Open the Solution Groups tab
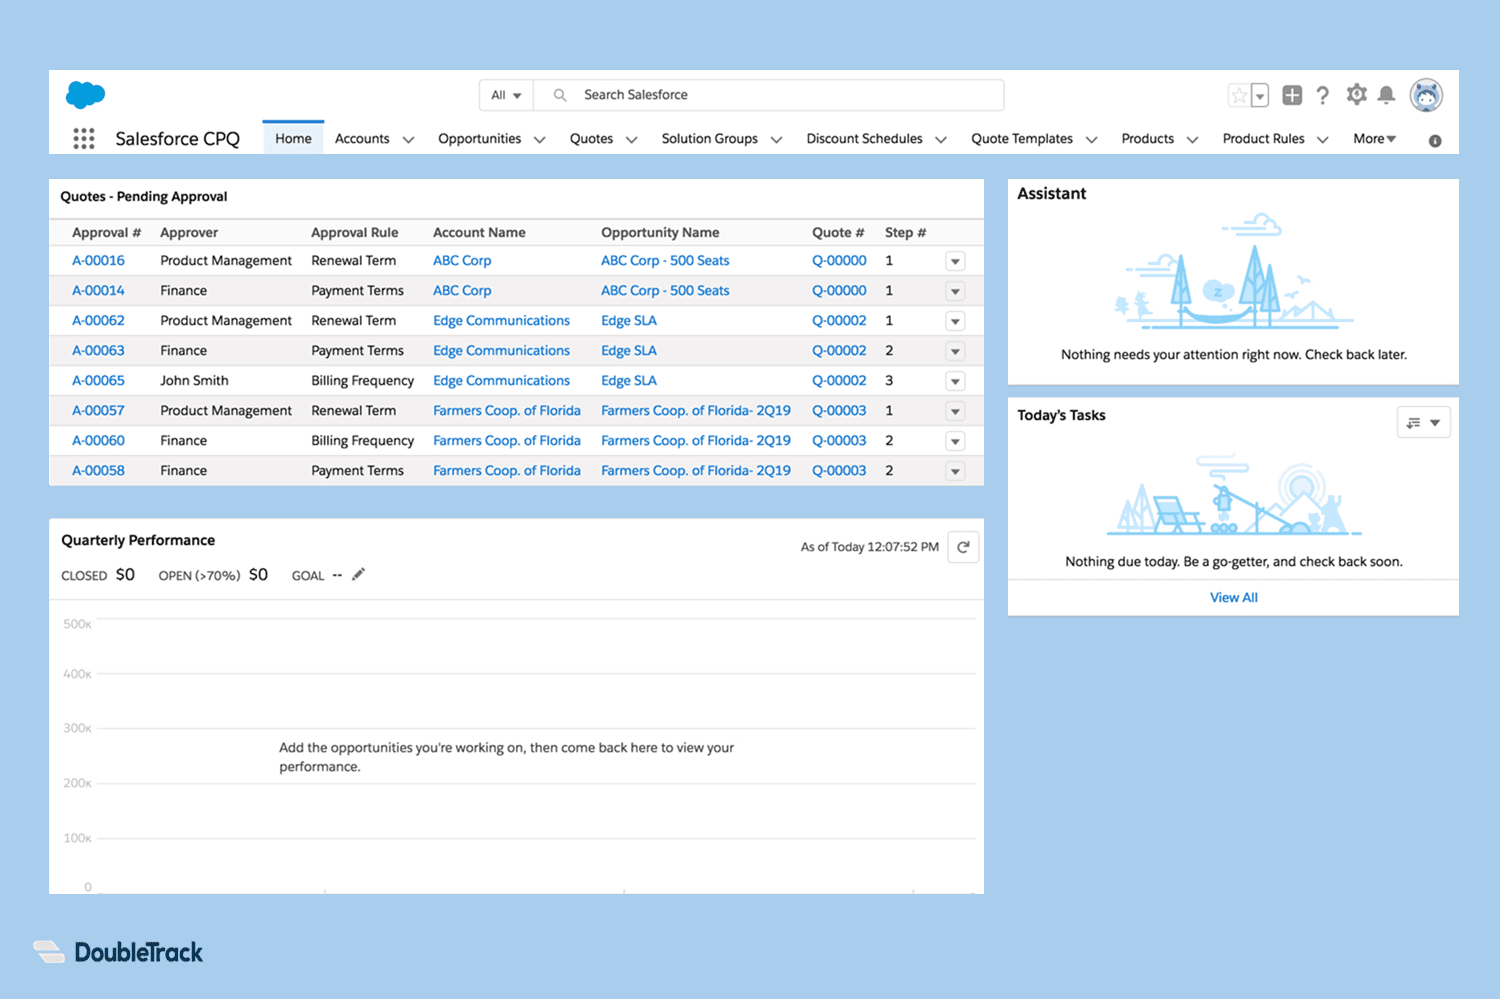This screenshot has width=1500, height=999. coord(709,139)
